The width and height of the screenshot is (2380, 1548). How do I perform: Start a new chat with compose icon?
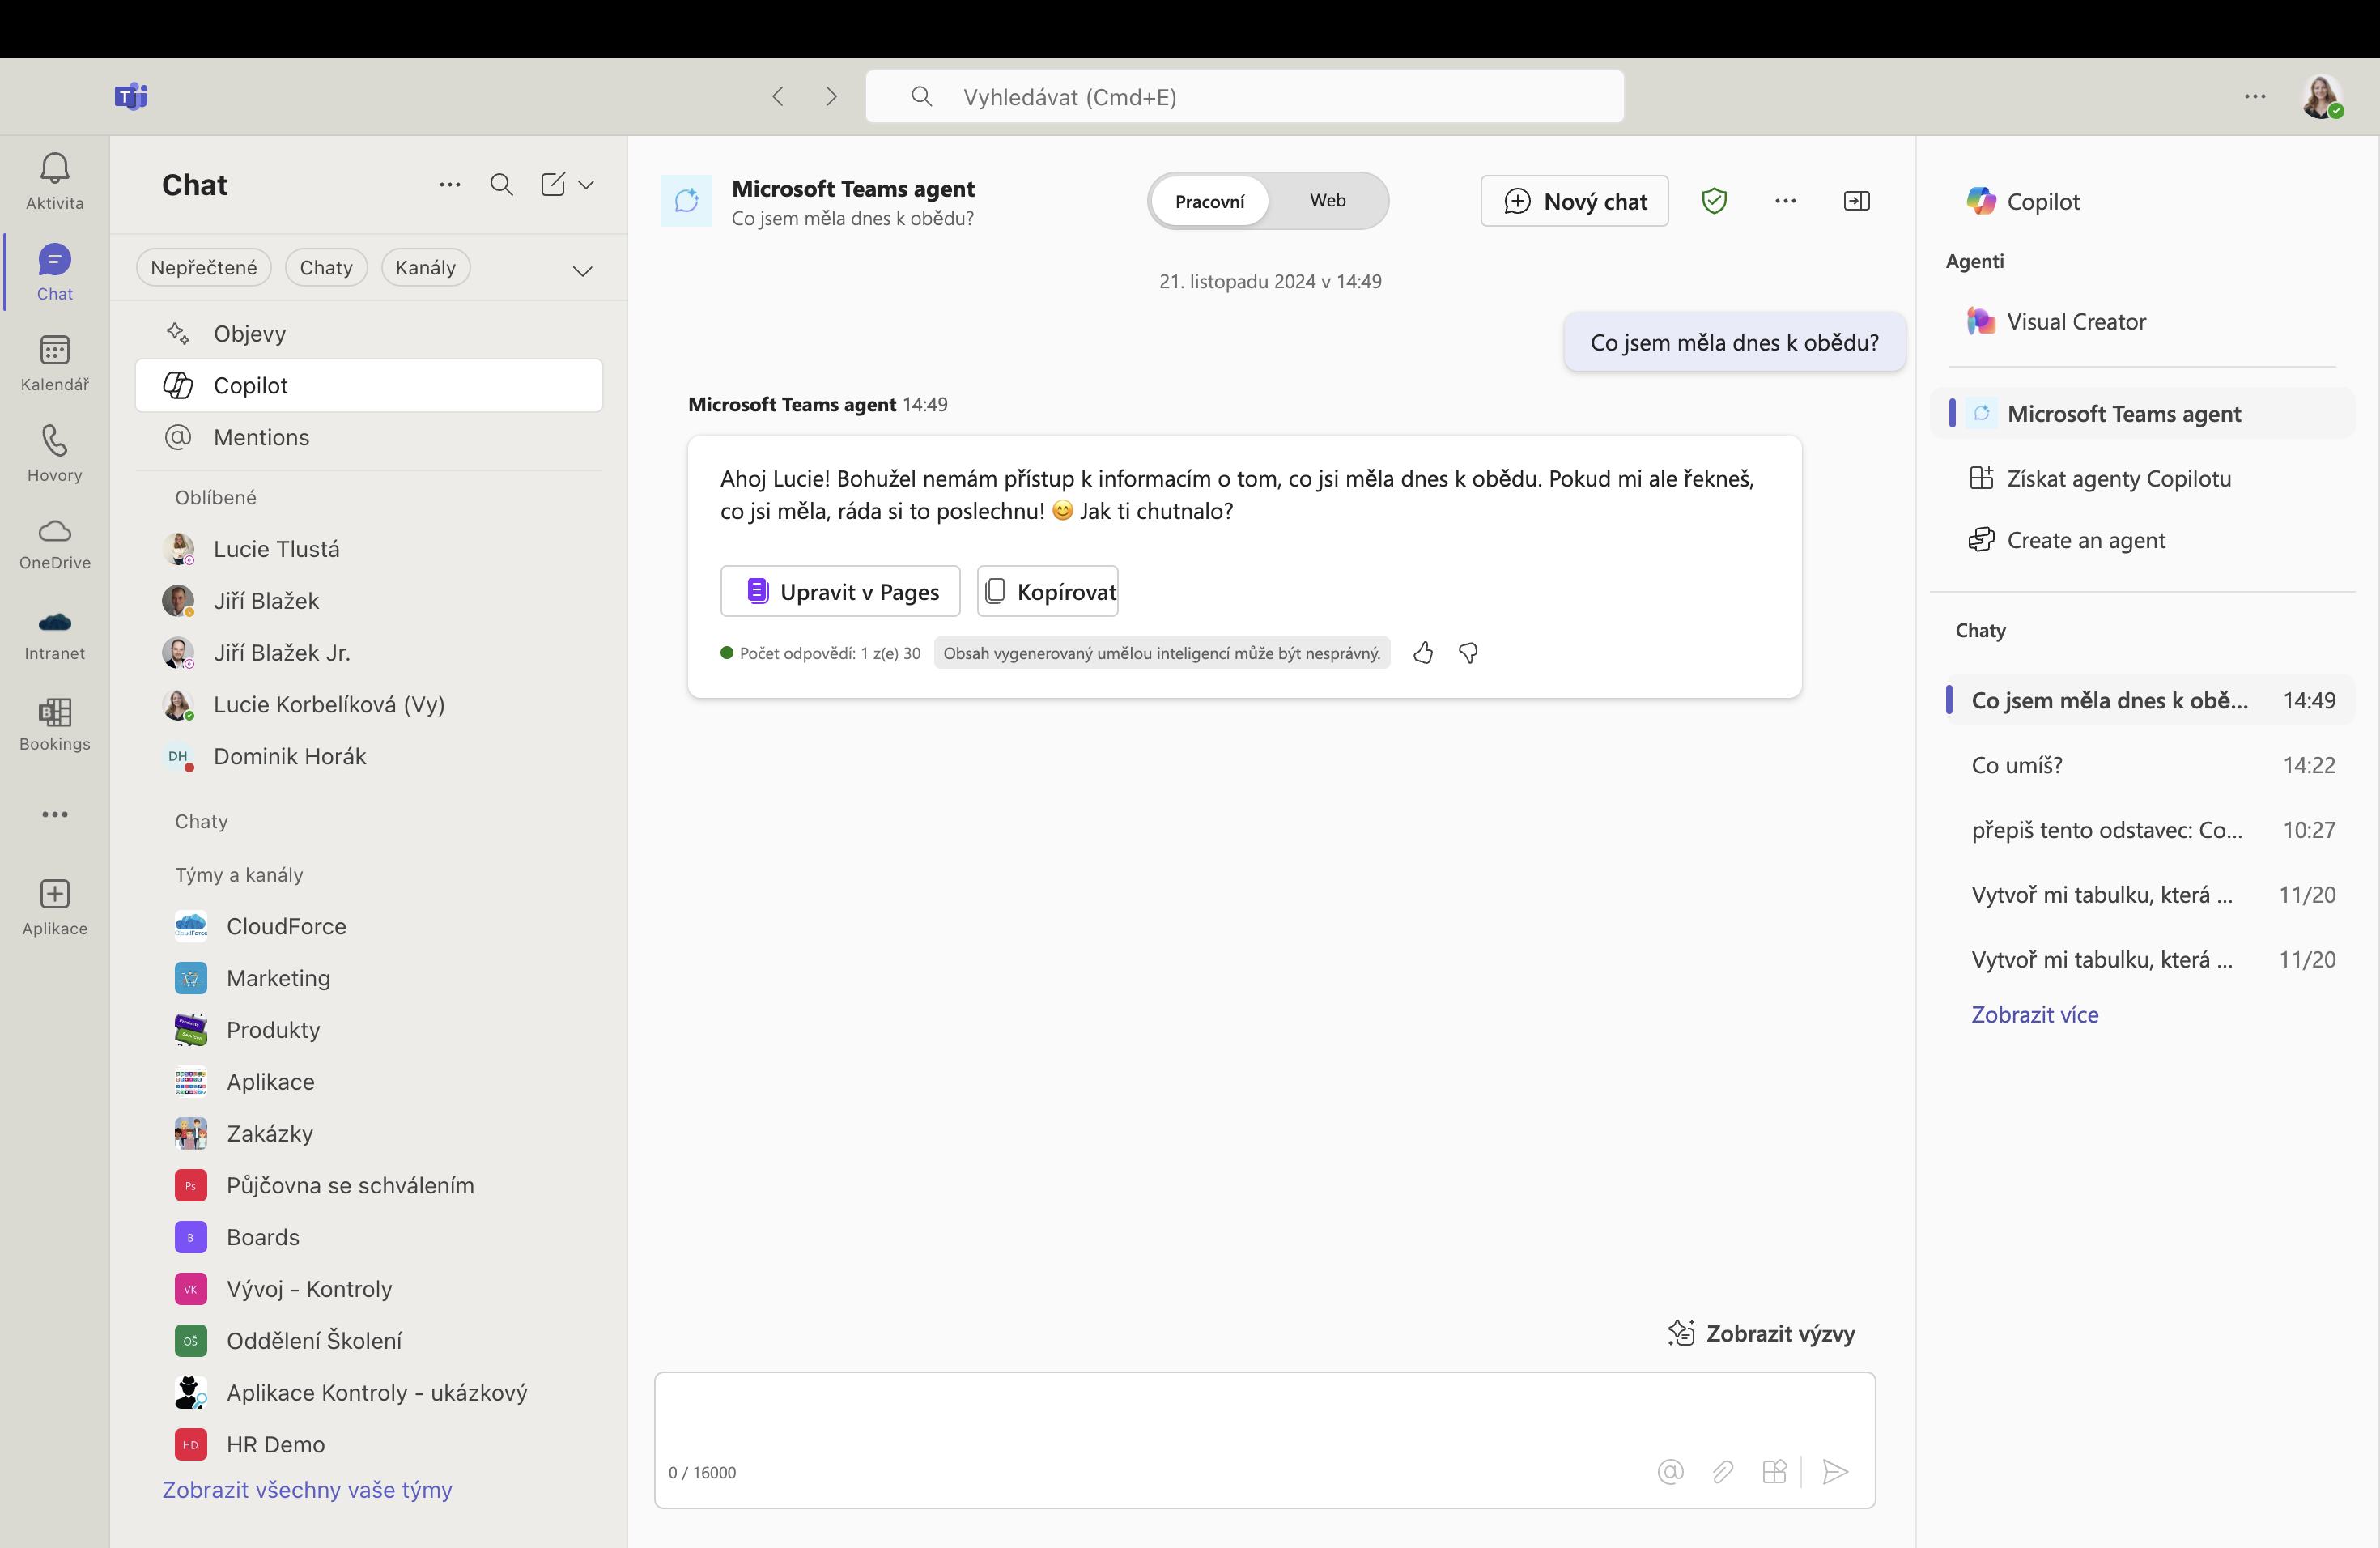pos(553,184)
